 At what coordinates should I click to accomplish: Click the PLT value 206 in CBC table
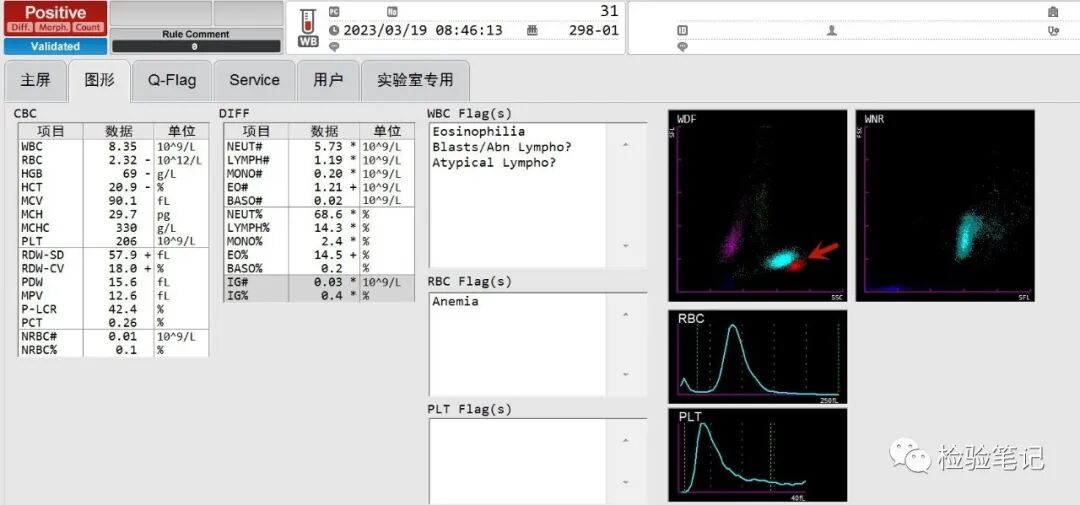(125, 241)
